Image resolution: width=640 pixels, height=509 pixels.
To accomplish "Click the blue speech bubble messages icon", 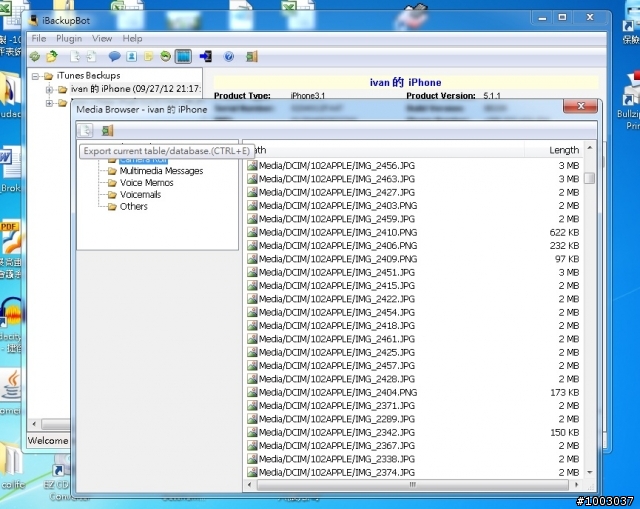I will (x=114, y=56).
